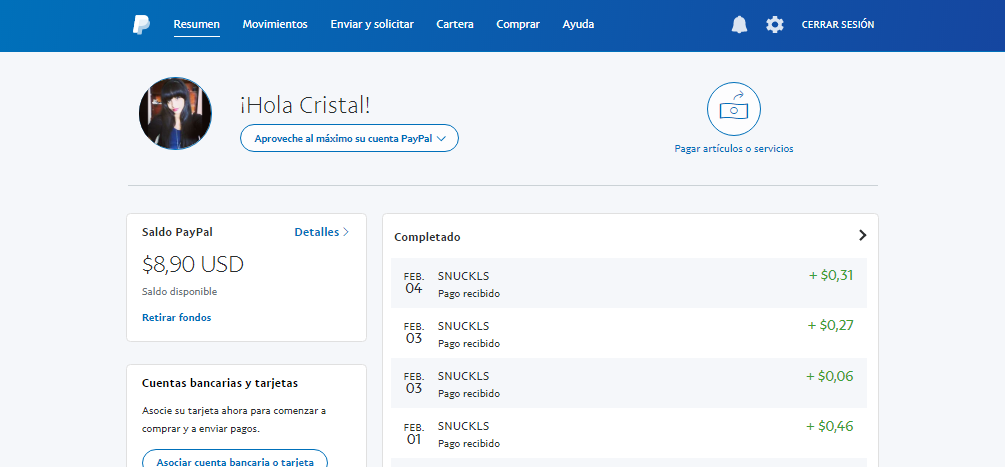Click Pagar artículos o servicios link text
This screenshot has height=467, width=1005.
734,149
